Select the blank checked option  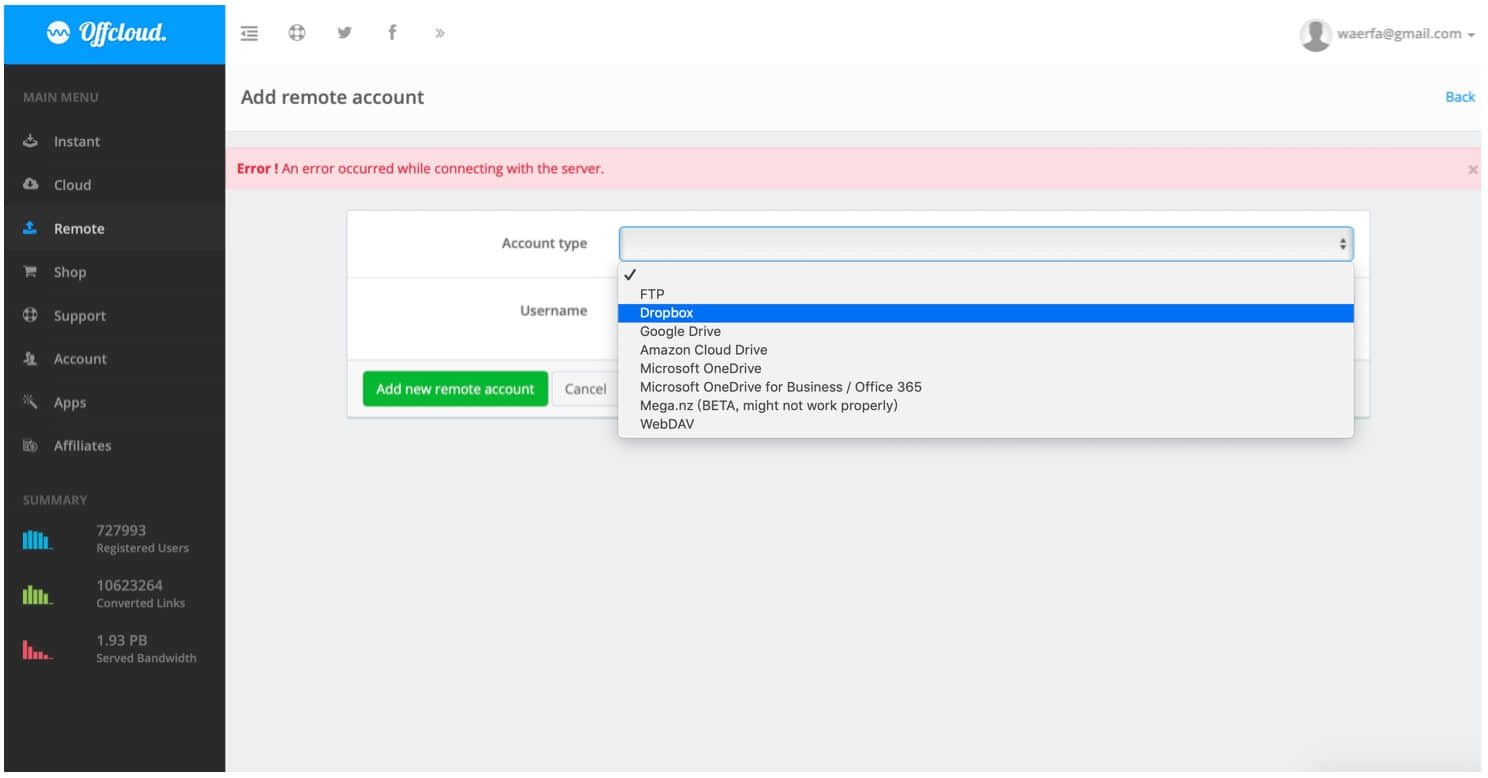[x=986, y=275]
